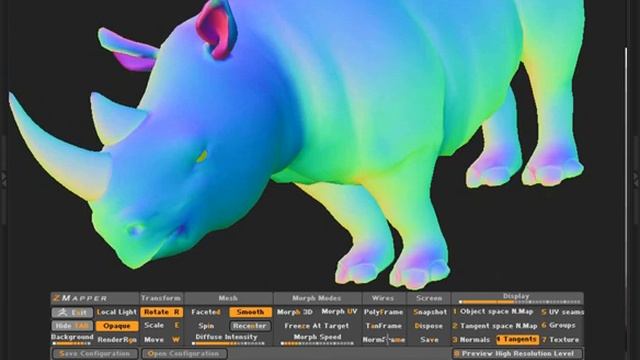
Task: Click Save under Screen
Action: tap(429, 340)
